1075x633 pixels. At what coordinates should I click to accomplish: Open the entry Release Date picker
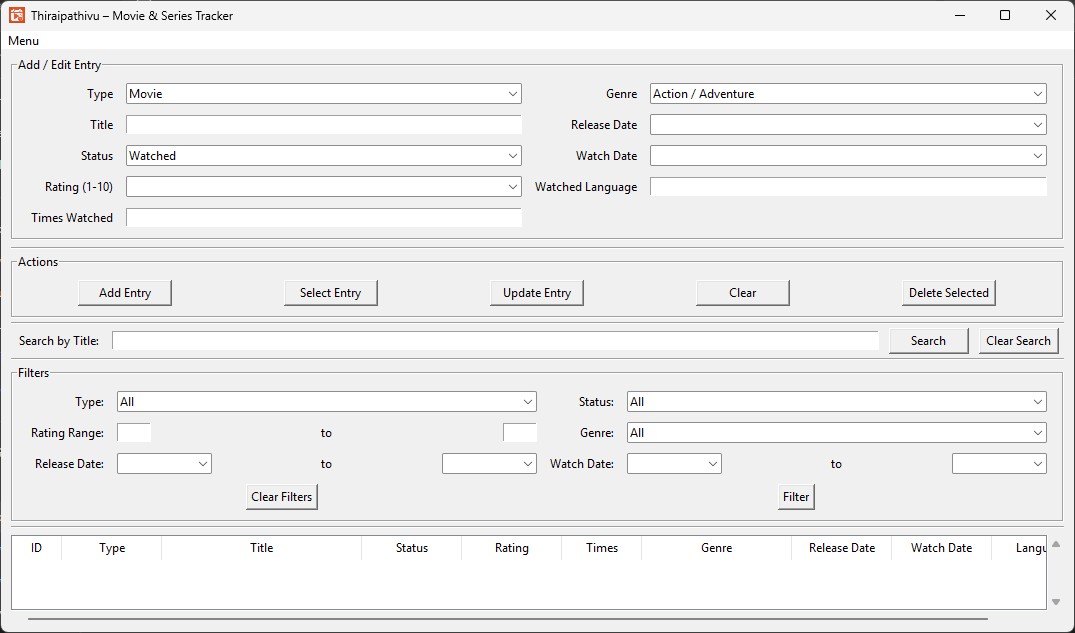(847, 125)
